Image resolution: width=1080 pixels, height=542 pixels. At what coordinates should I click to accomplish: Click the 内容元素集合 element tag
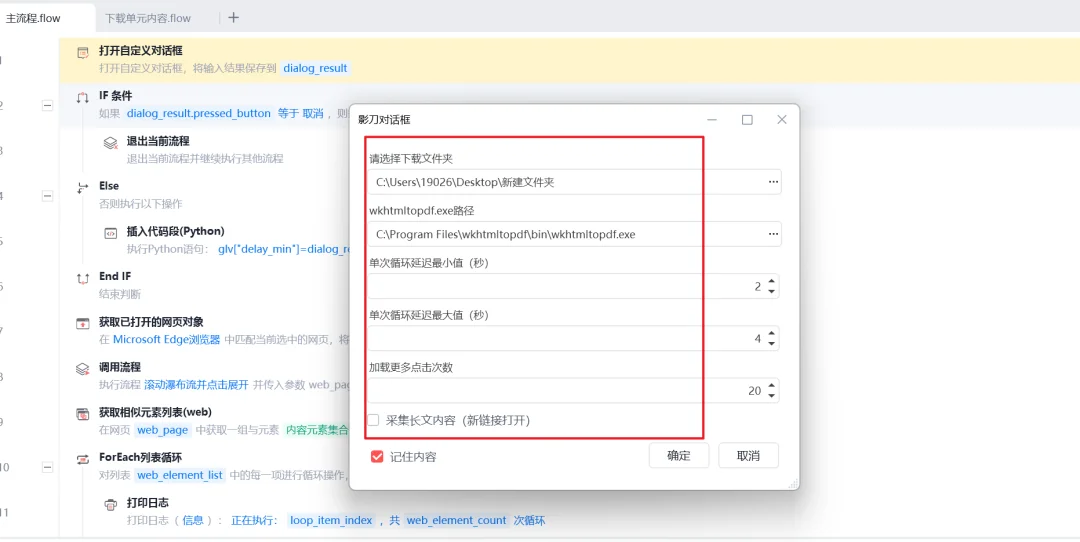(317, 430)
